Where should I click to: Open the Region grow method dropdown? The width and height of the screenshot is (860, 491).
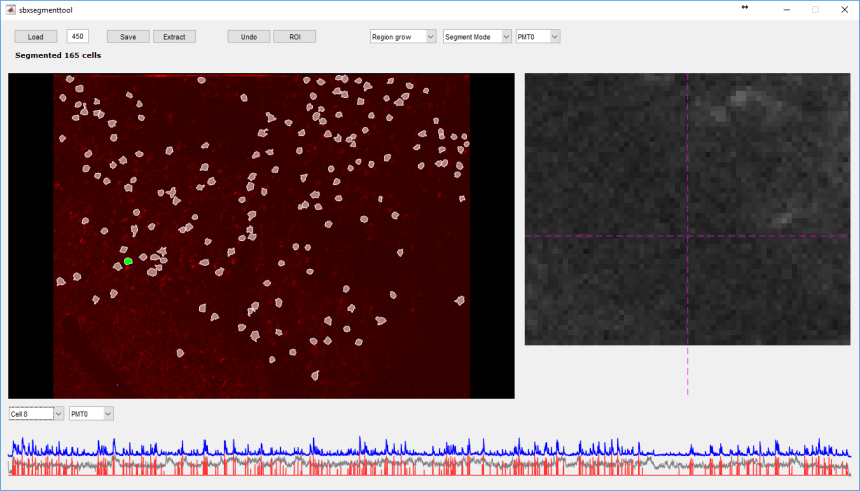click(403, 37)
